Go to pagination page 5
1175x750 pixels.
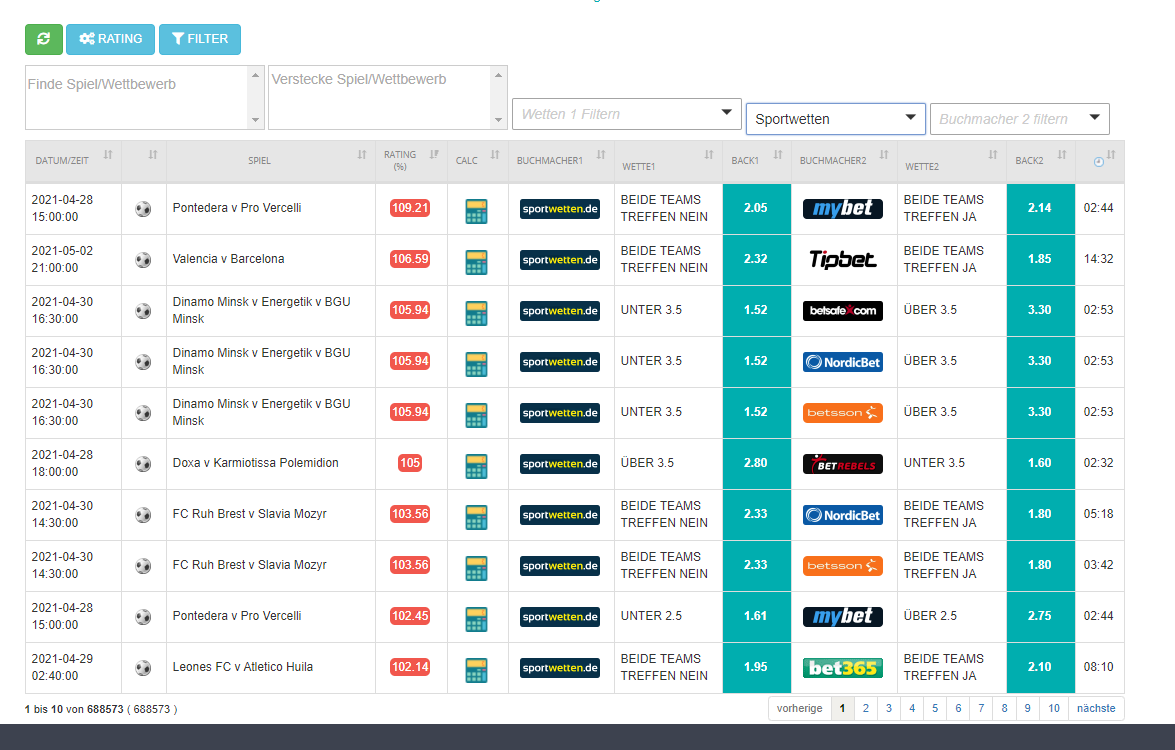(935, 708)
